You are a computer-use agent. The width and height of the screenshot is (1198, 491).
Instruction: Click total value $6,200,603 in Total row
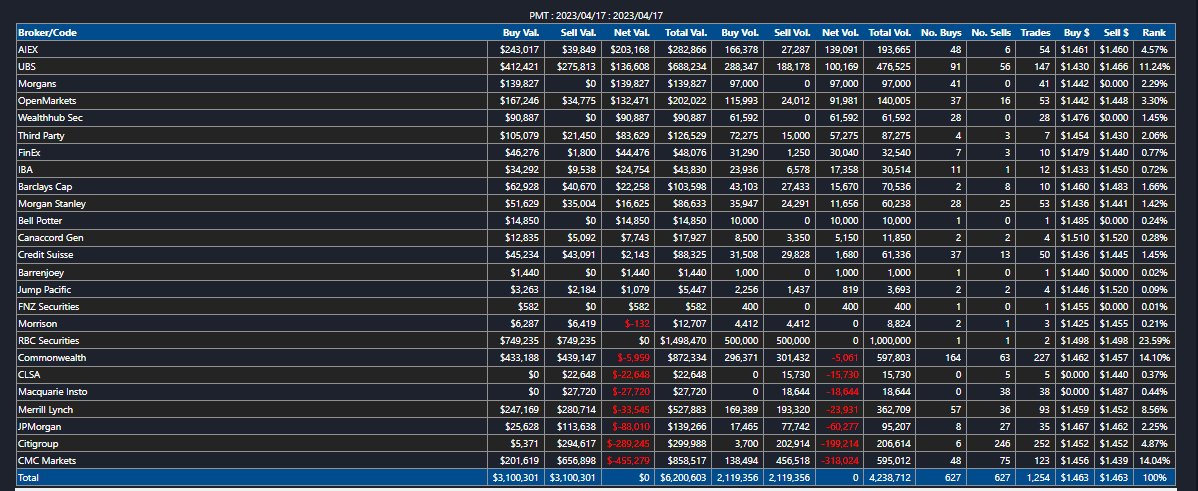tap(683, 477)
